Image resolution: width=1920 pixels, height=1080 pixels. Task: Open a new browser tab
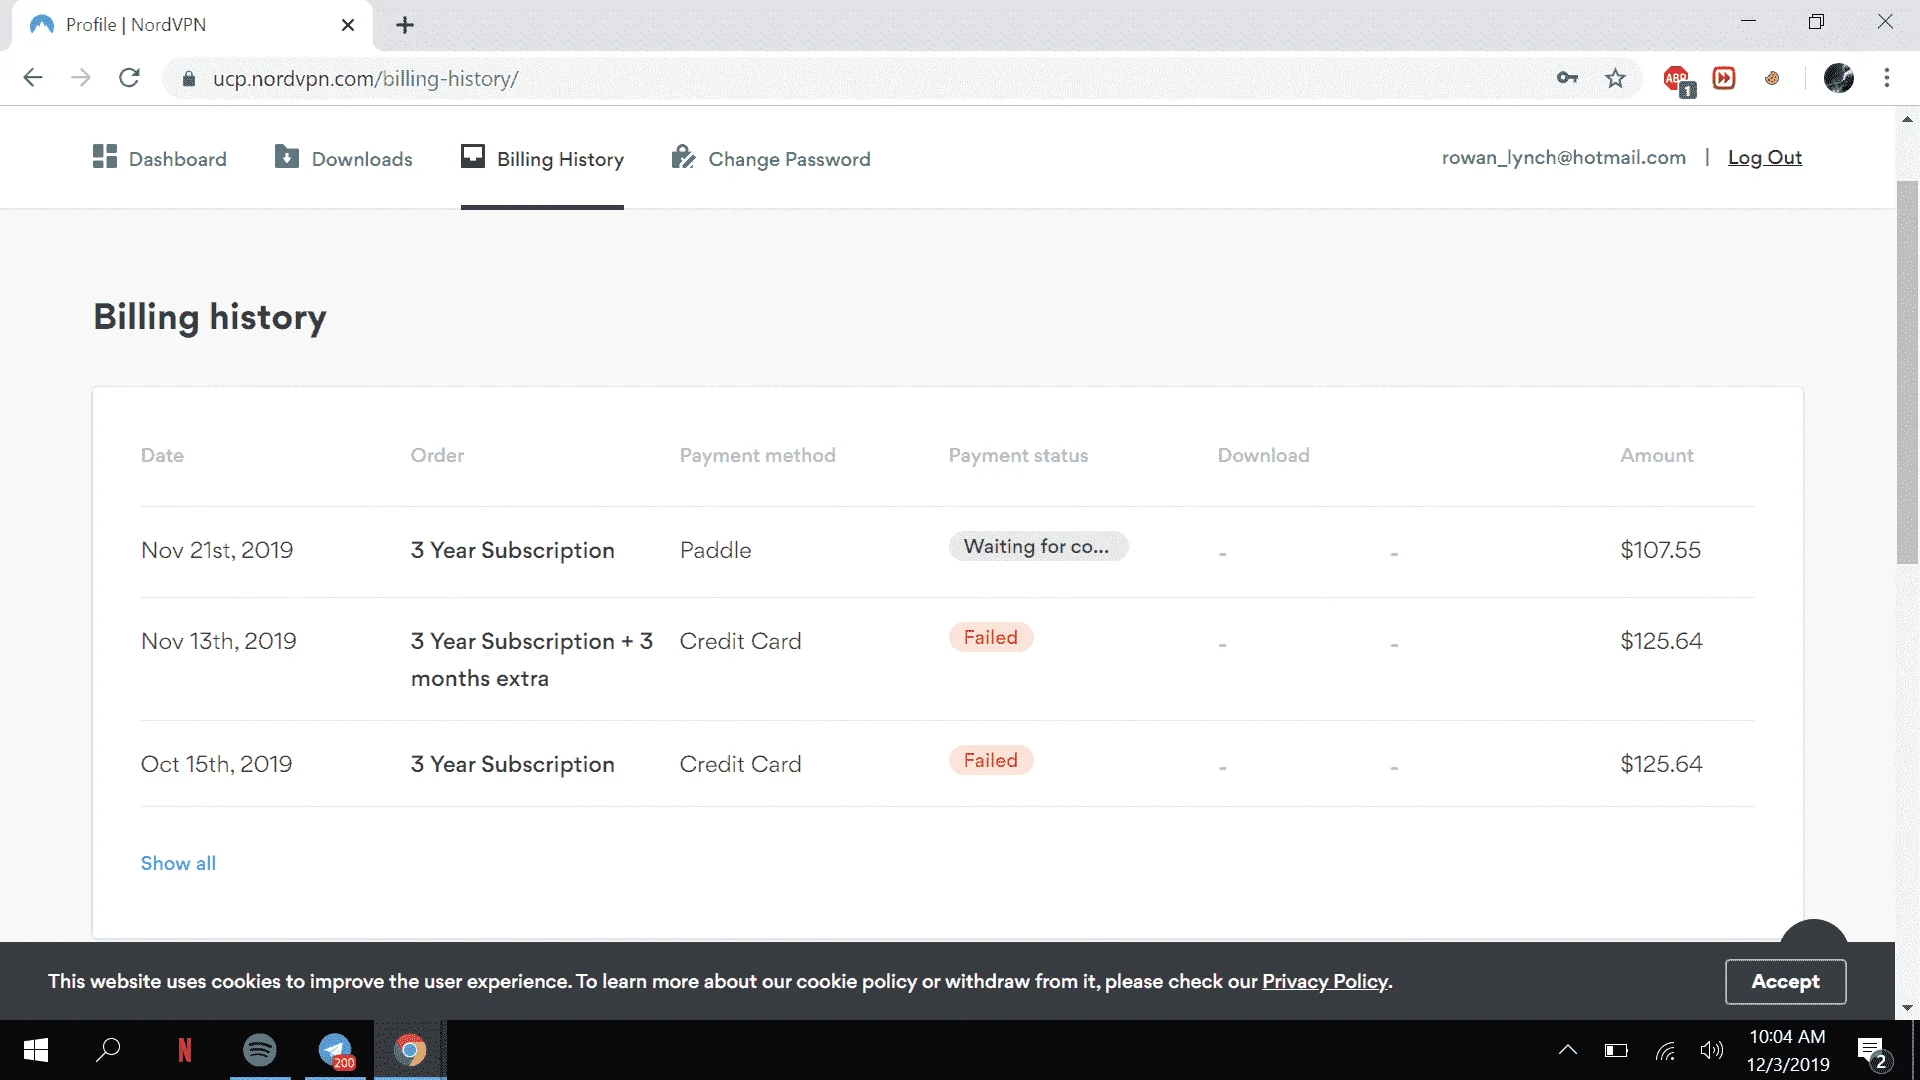tap(405, 25)
